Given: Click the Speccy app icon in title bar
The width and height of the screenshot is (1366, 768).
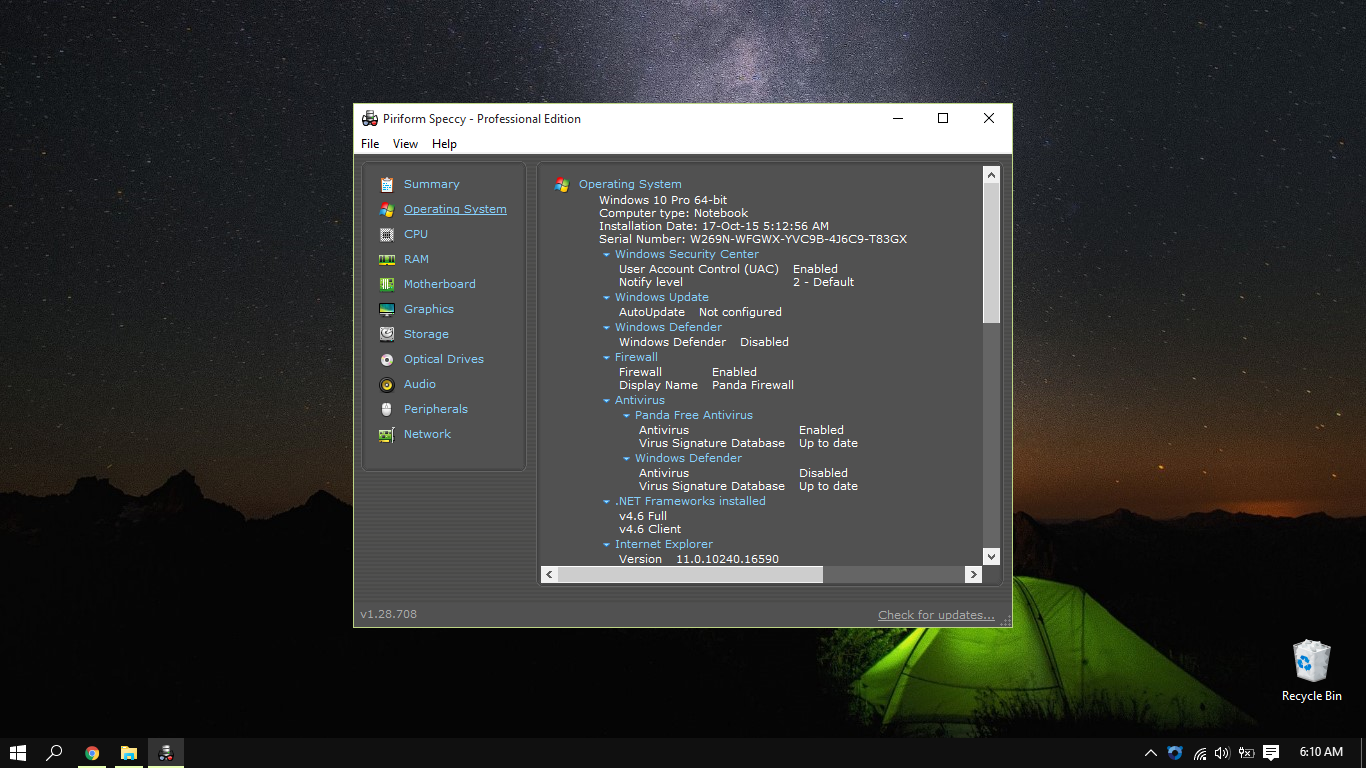Looking at the screenshot, I should [x=370, y=118].
